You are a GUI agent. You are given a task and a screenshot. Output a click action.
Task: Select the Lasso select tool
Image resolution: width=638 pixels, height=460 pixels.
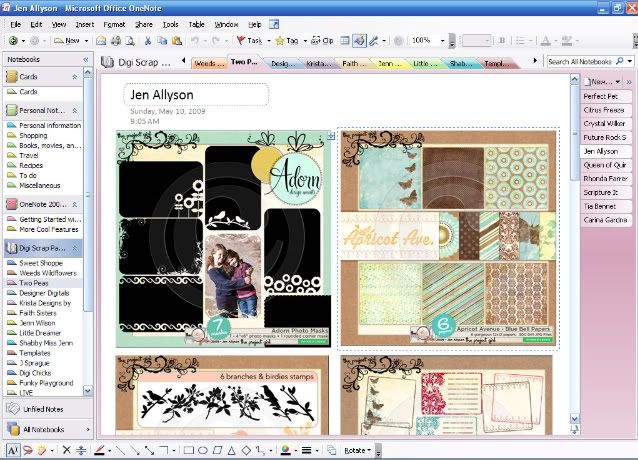click(x=28, y=450)
